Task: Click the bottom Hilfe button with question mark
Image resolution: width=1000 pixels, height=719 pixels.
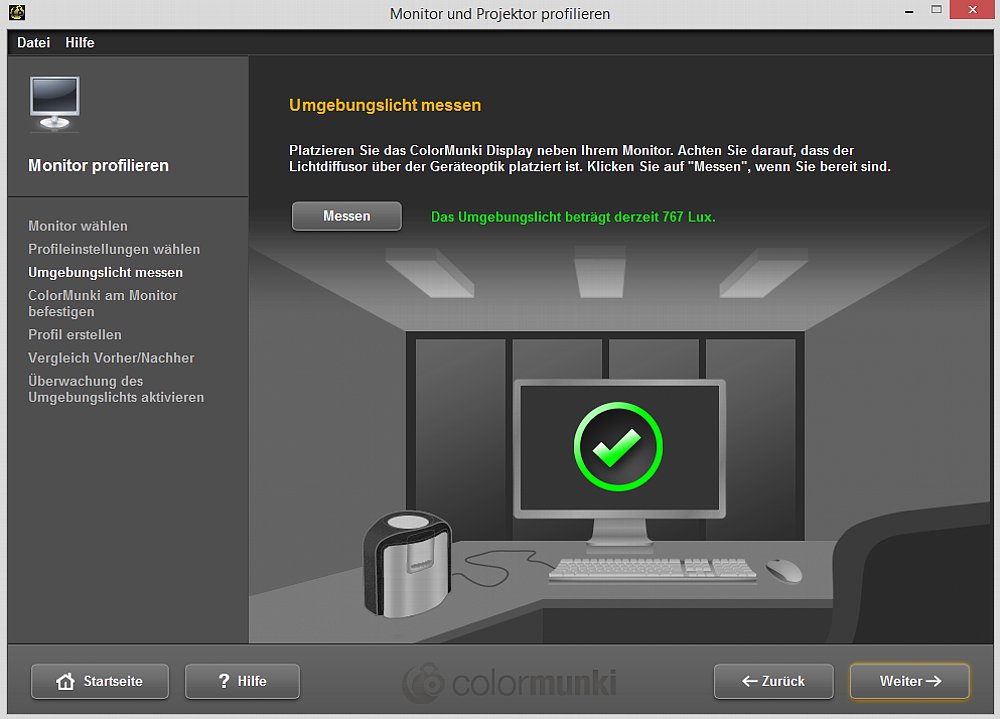Action: [242, 681]
